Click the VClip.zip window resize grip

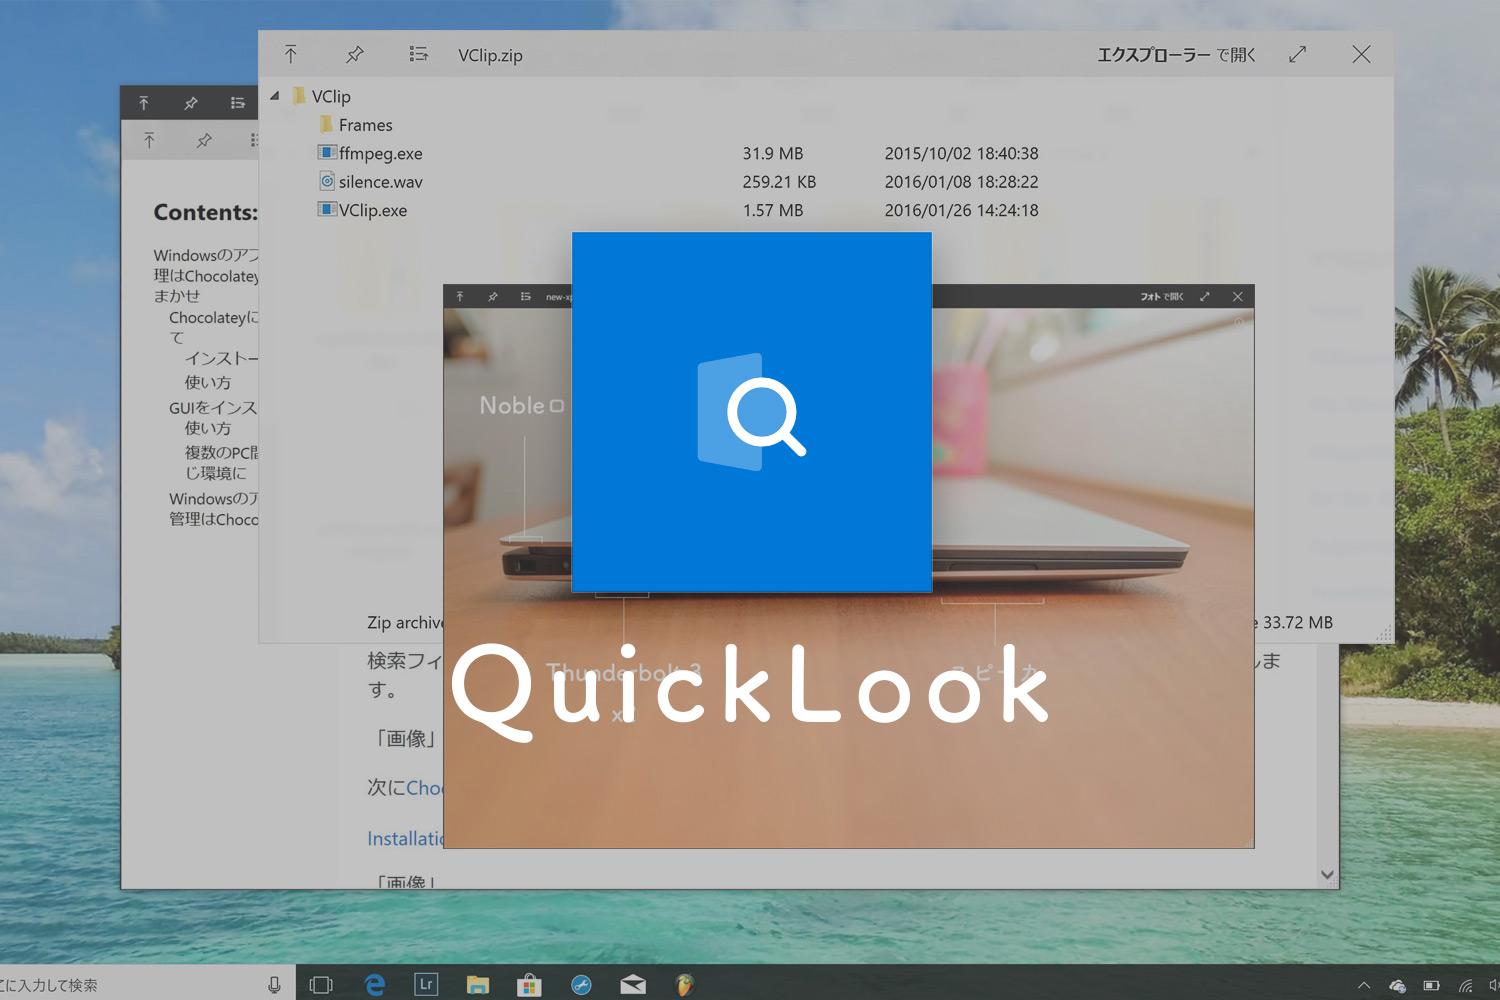tap(1384, 633)
